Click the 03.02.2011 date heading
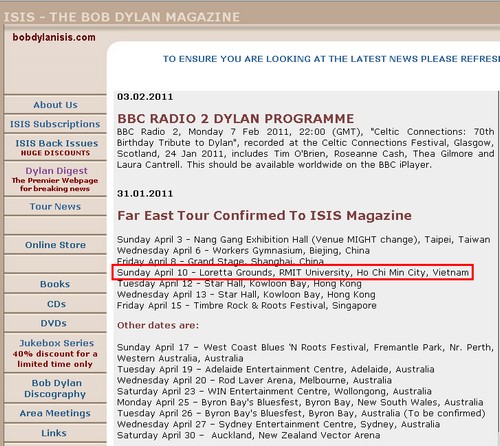 (x=145, y=97)
